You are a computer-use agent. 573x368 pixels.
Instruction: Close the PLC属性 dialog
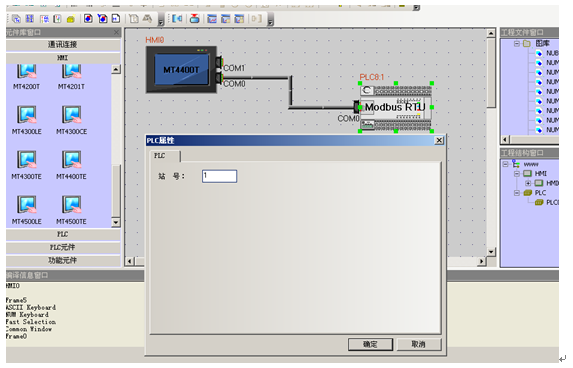(439, 140)
